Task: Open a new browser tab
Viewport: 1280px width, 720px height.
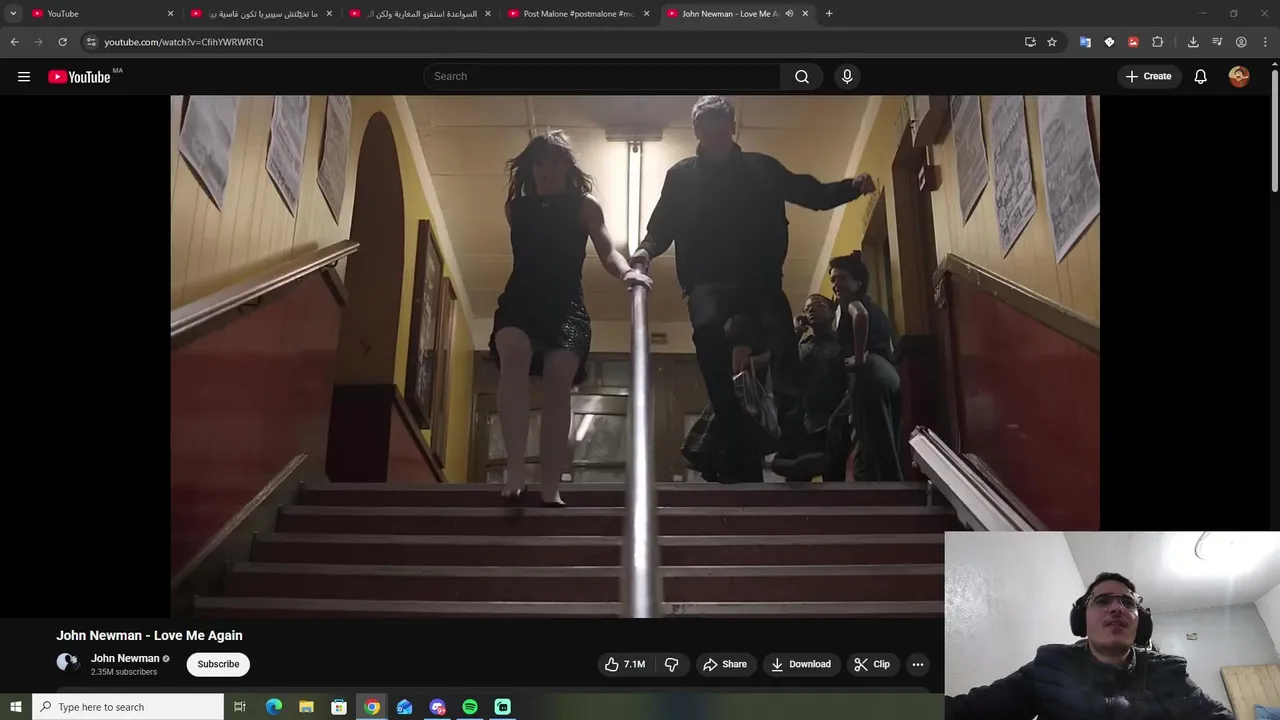Action: click(829, 13)
